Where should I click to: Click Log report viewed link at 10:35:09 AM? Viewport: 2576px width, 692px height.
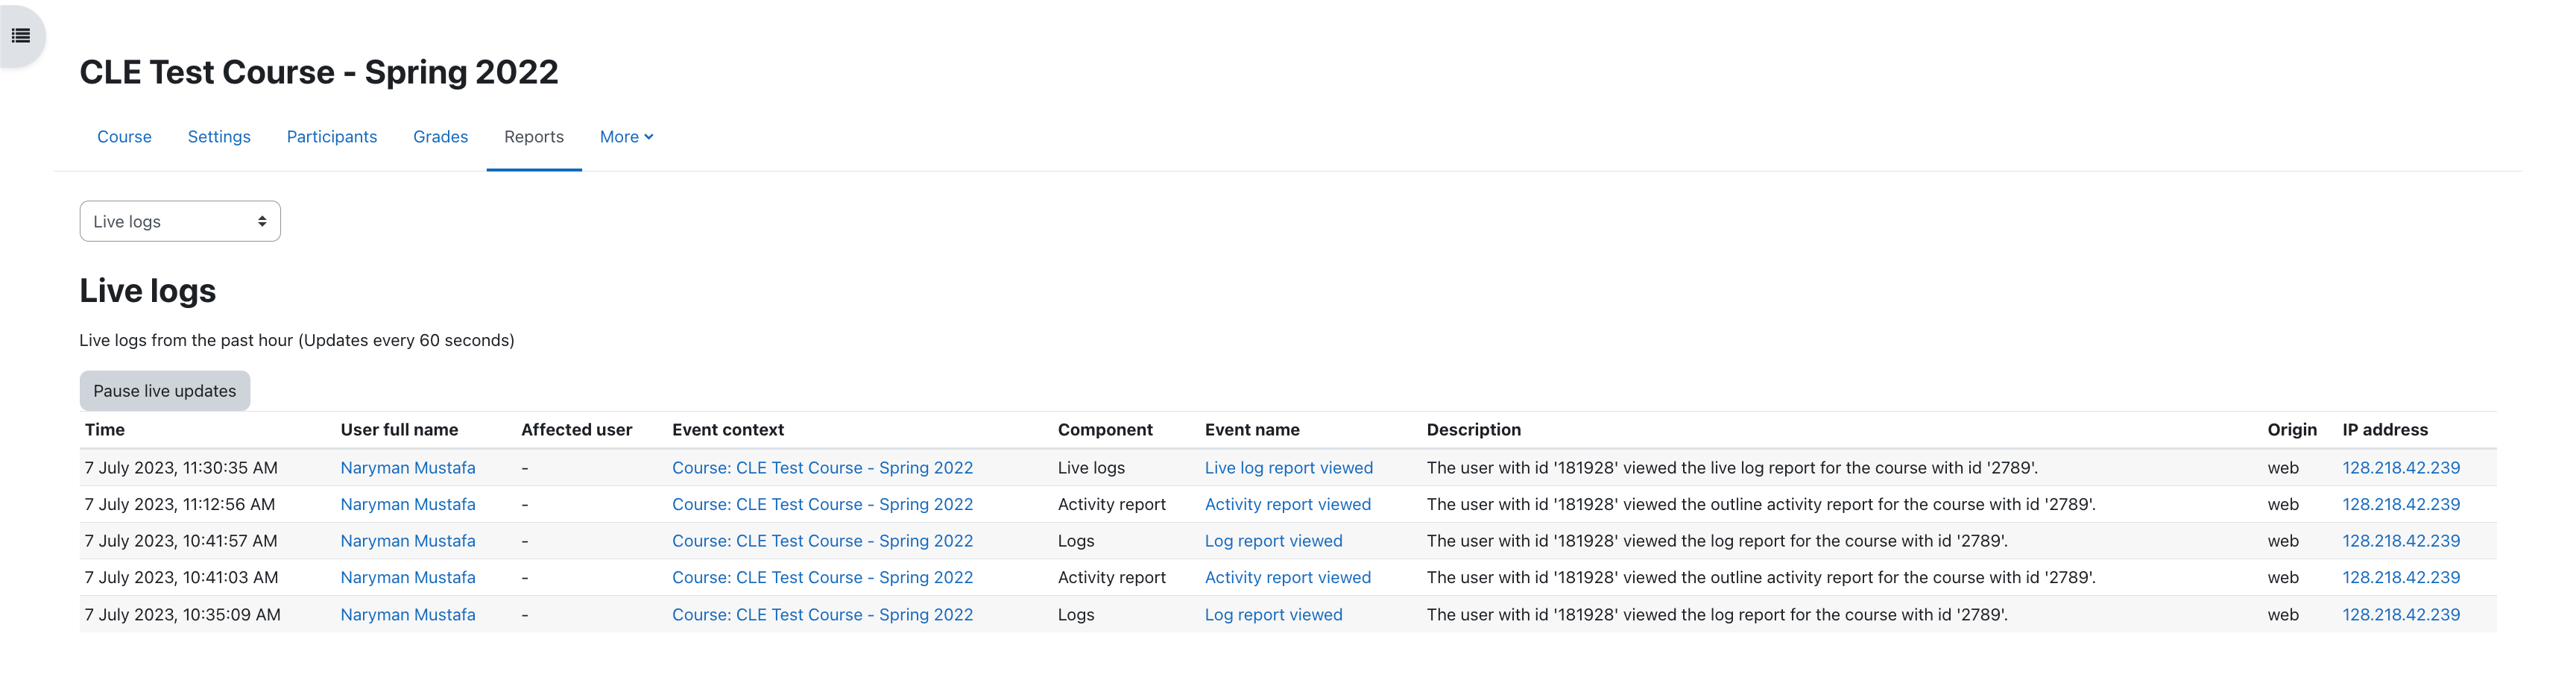point(1274,615)
